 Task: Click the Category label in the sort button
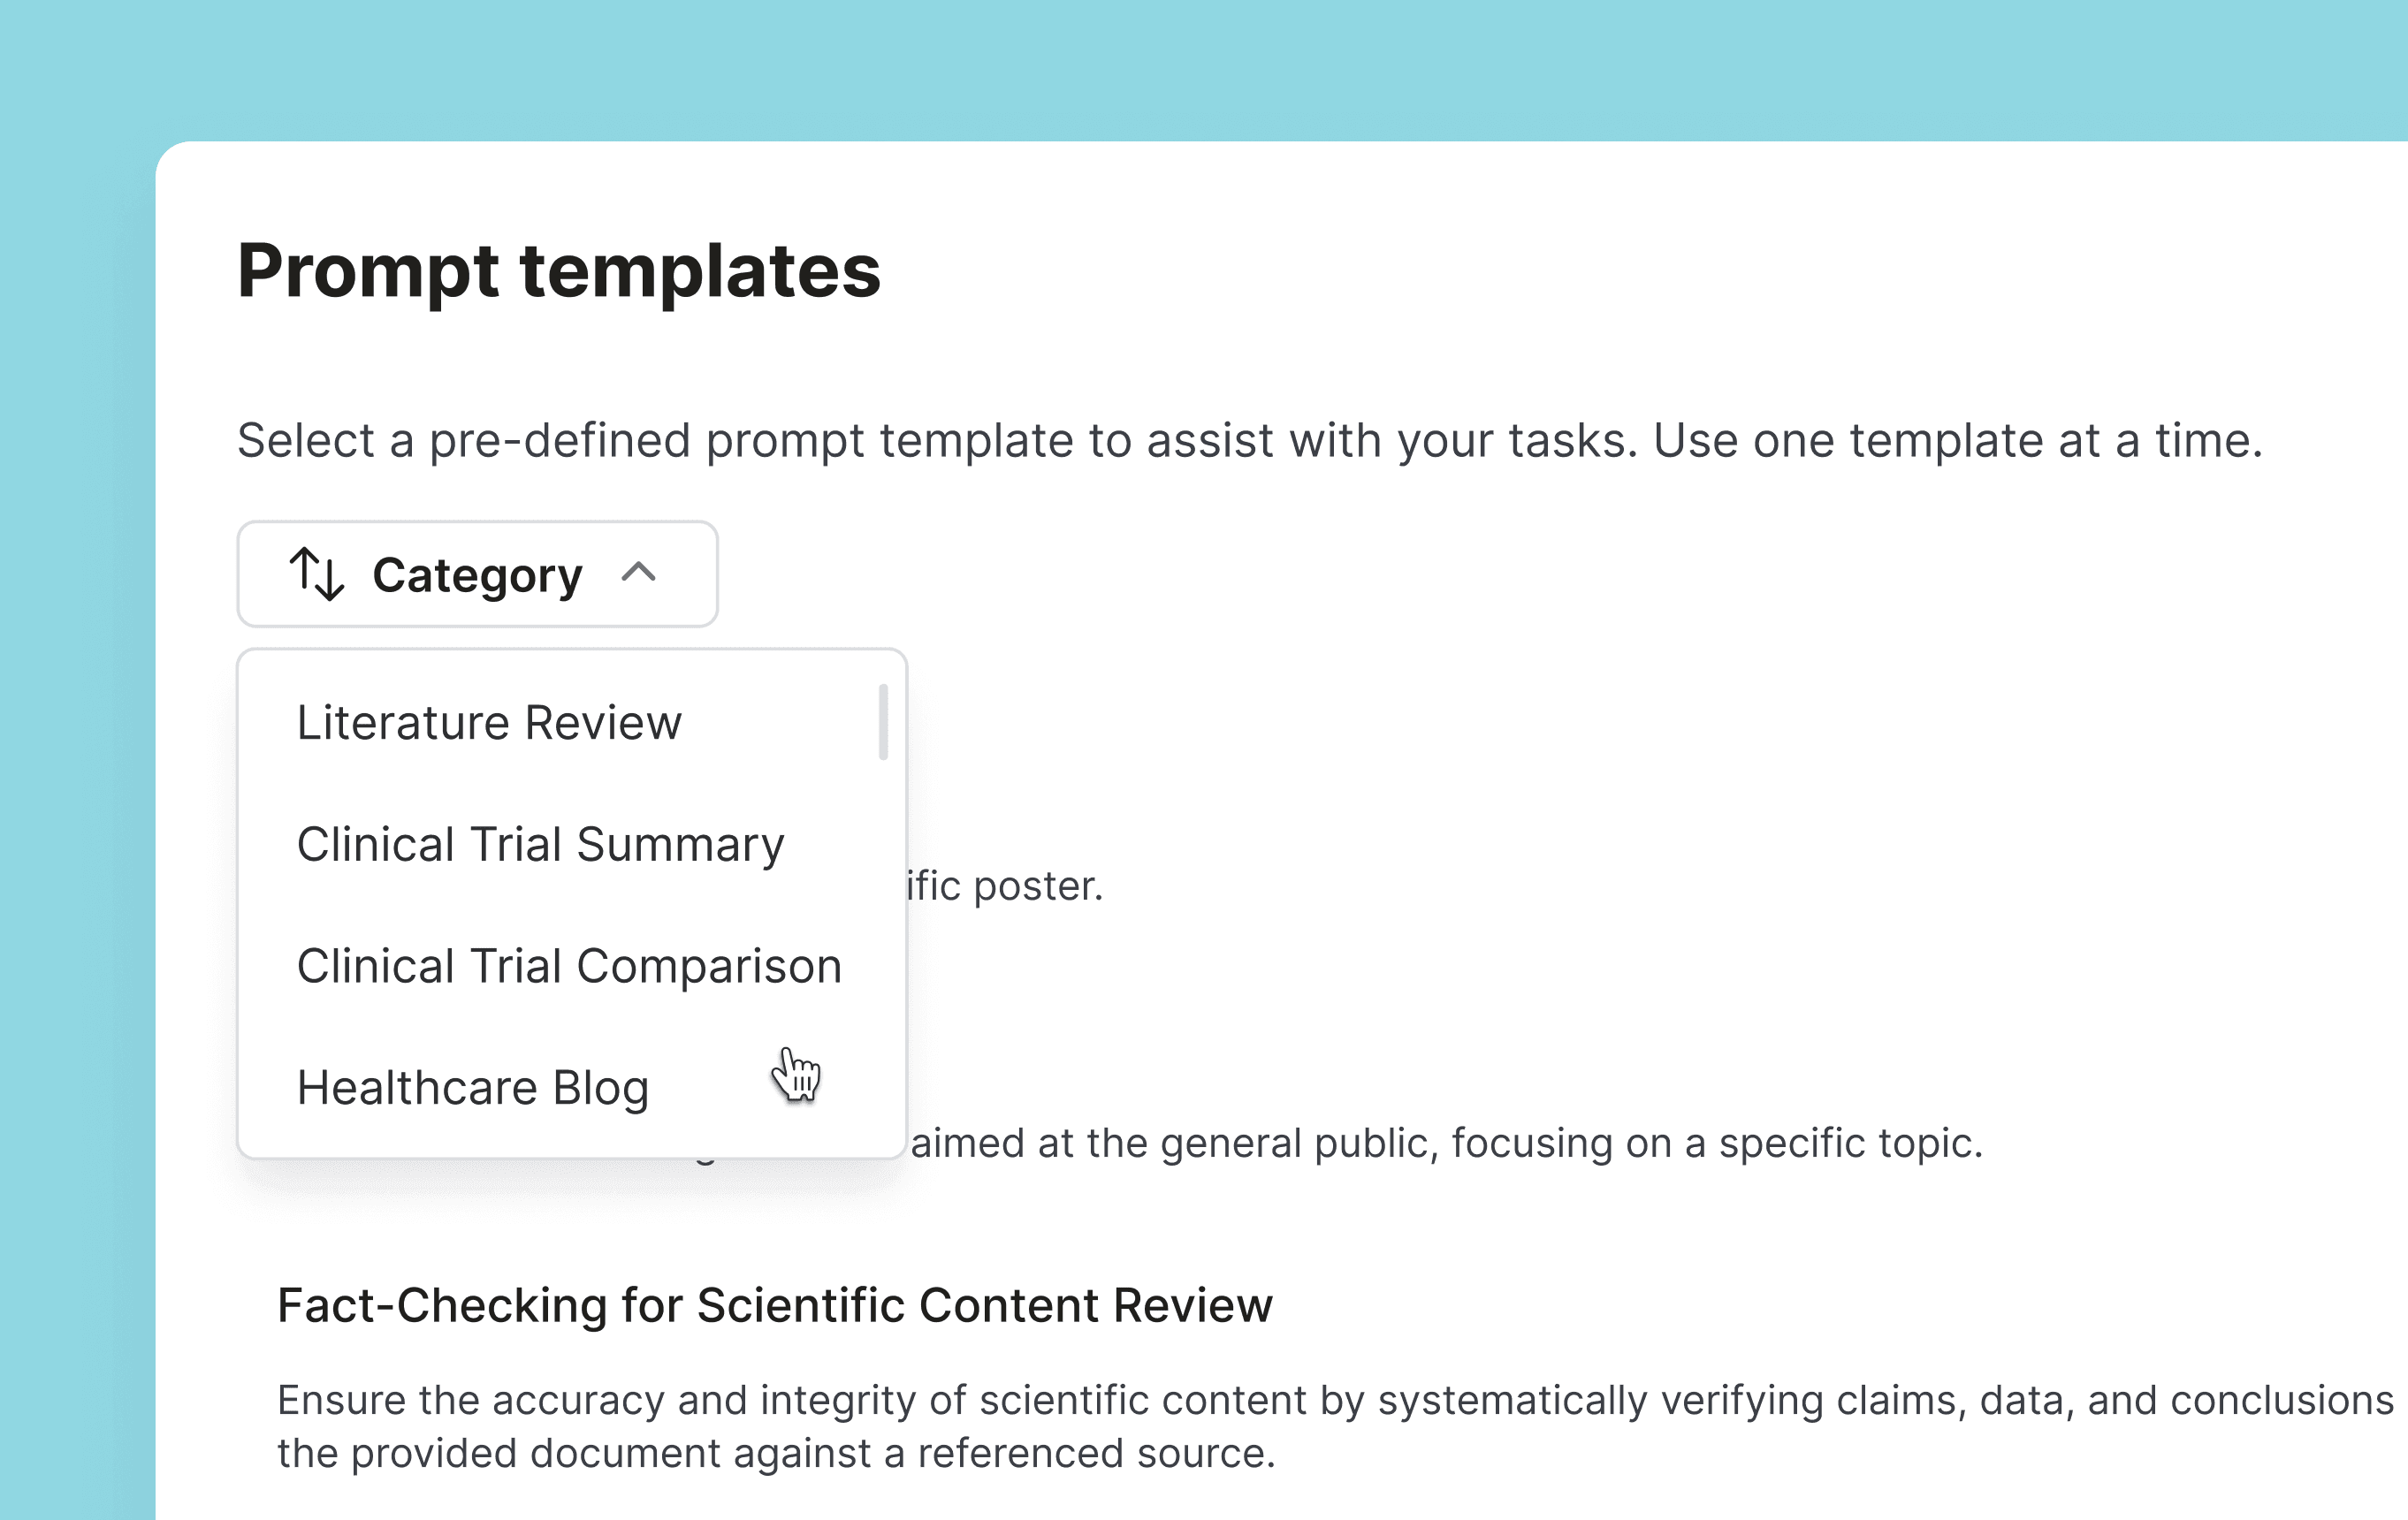tap(477, 575)
